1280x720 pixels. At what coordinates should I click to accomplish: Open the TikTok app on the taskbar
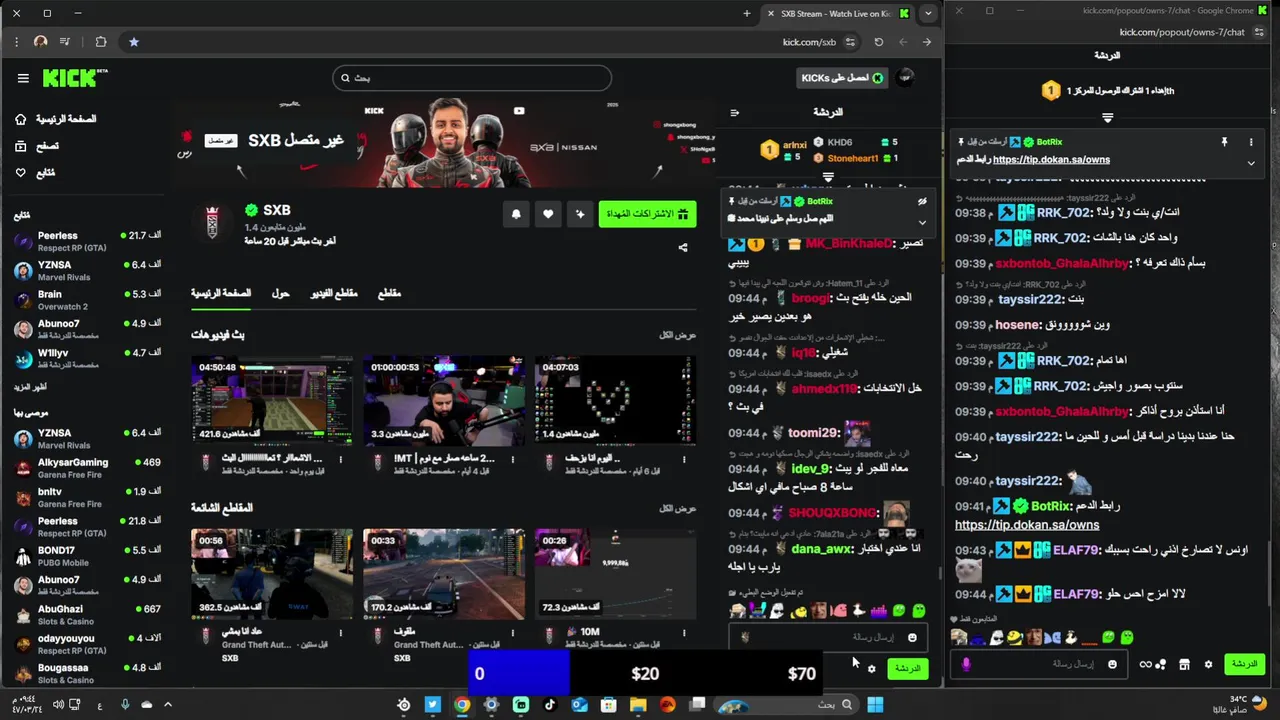[x=550, y=705]
